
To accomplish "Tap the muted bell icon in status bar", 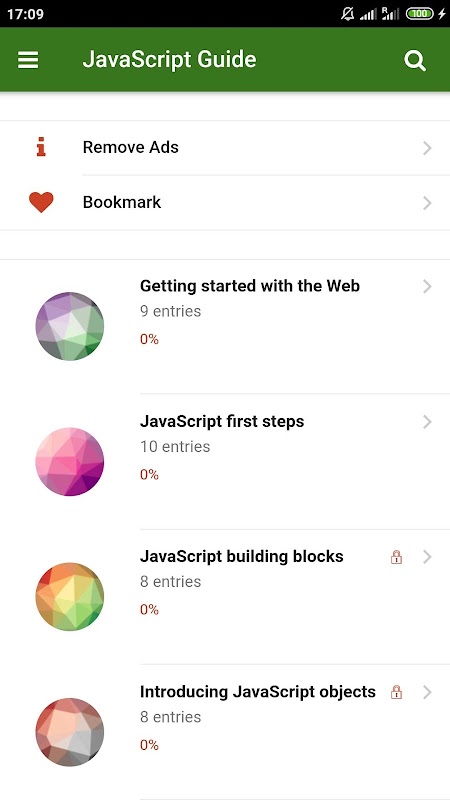I will (x=347, y=14).
